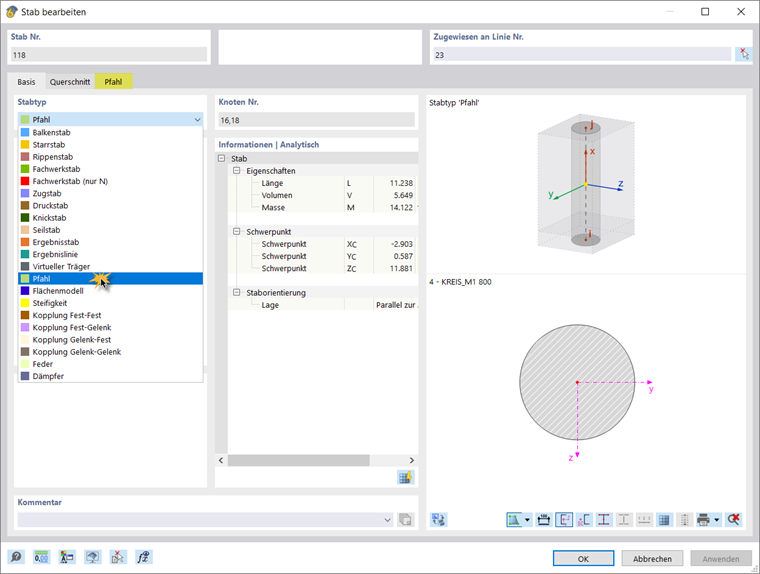The width and height of the screenshot is (760, 574).
Task: Click left arrow of info scrollbar
Action: coord(221,460)
